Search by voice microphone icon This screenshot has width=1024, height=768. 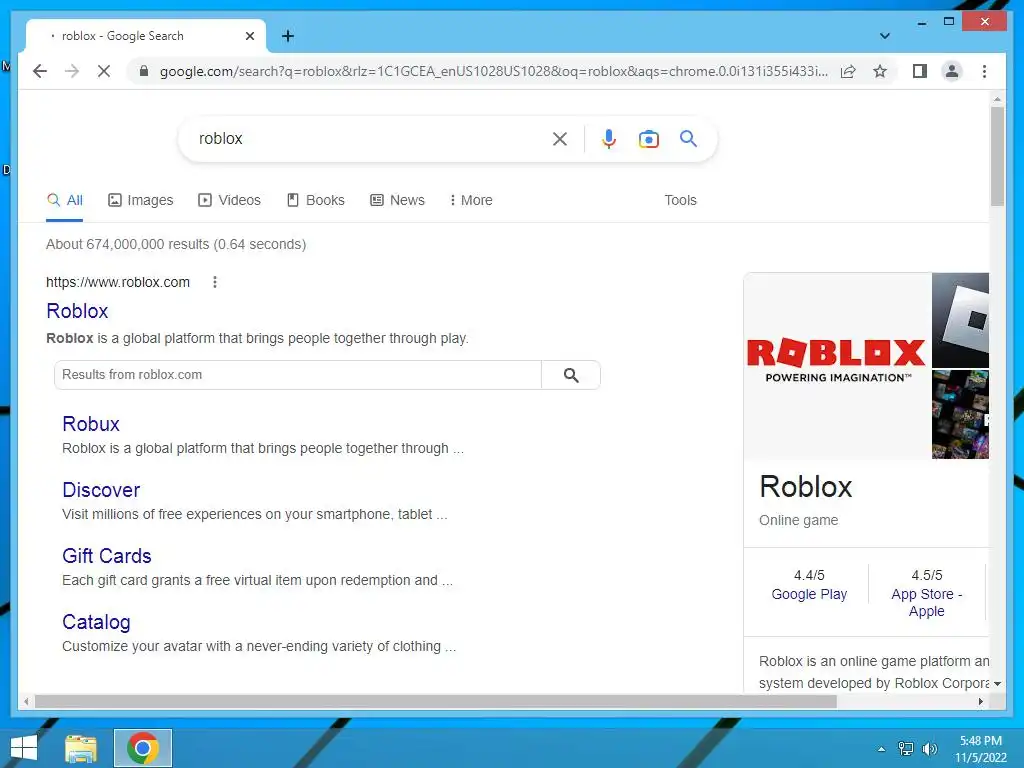[x=609, y=138]
